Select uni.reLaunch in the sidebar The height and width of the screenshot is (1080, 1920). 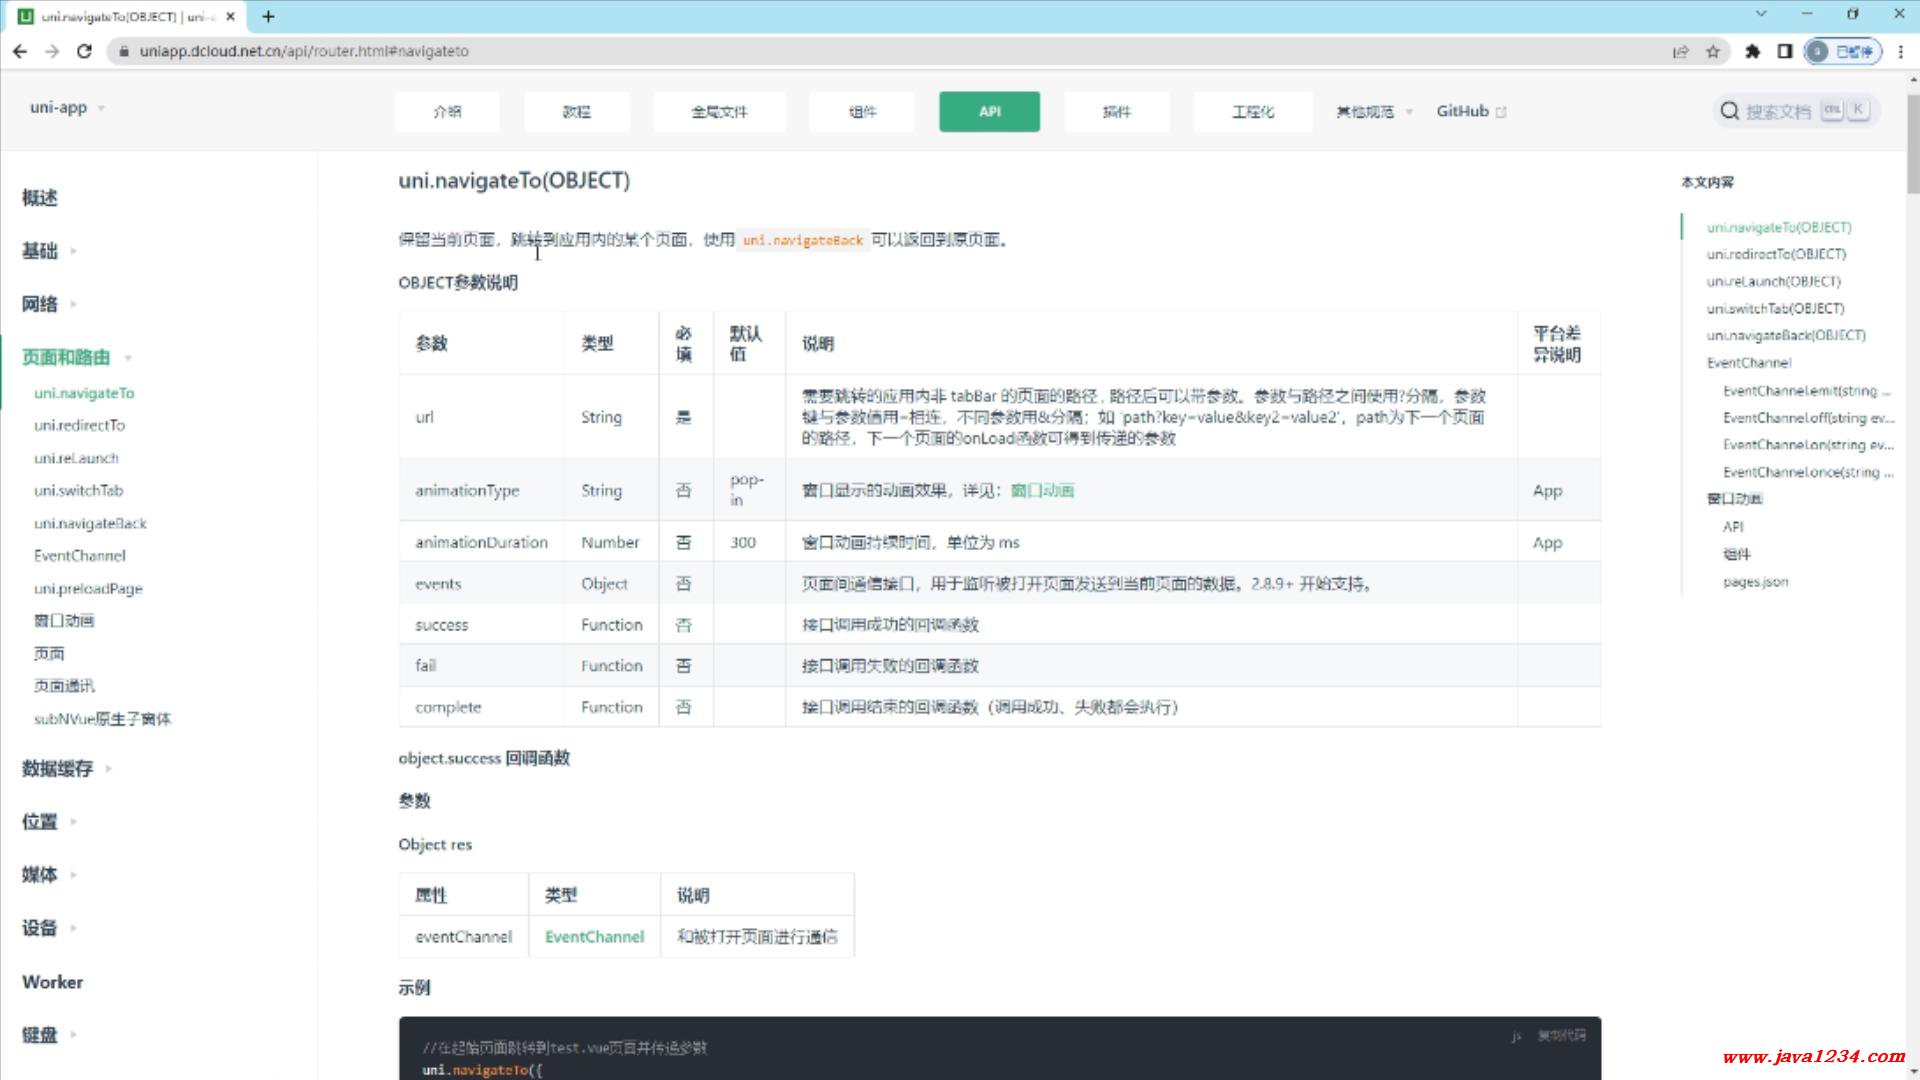(x=76, y=458)
